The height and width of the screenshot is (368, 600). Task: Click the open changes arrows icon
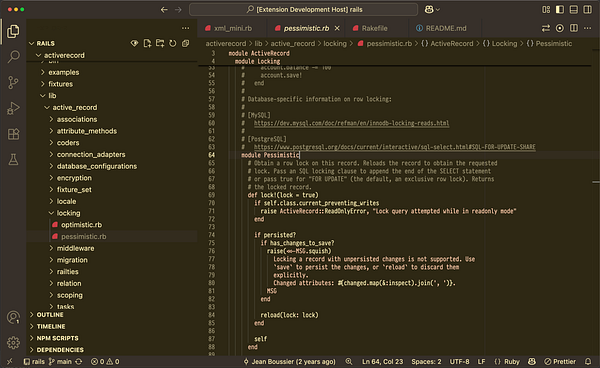[x=546, y=28]
